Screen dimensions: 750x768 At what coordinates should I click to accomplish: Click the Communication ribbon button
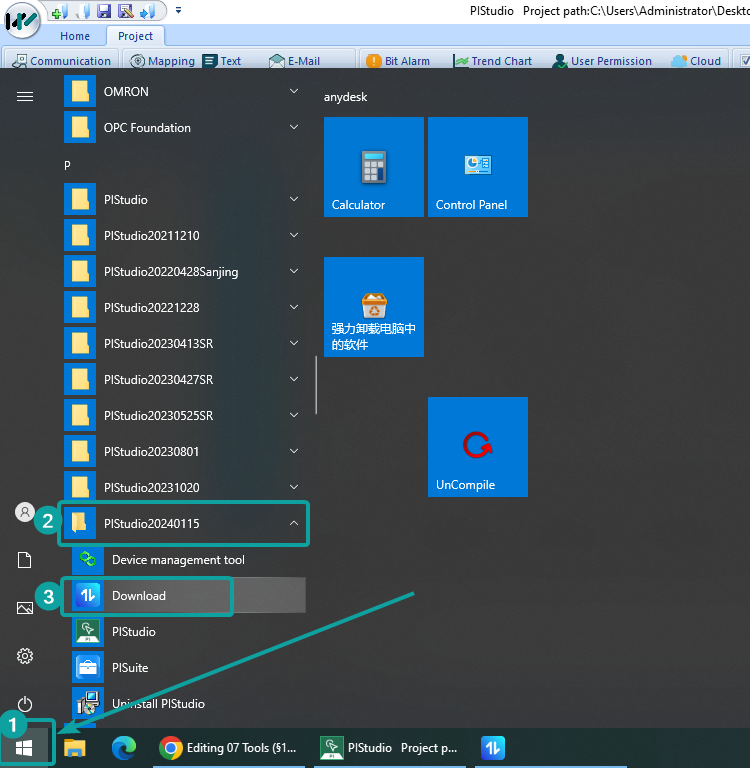coord(61,61)
